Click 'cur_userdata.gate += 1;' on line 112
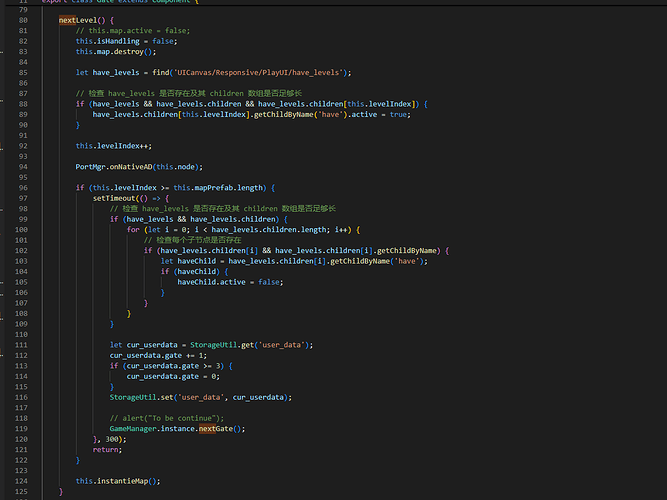Image resolution: width=667 pixels, height=500 pixels. tap(158, 355)
